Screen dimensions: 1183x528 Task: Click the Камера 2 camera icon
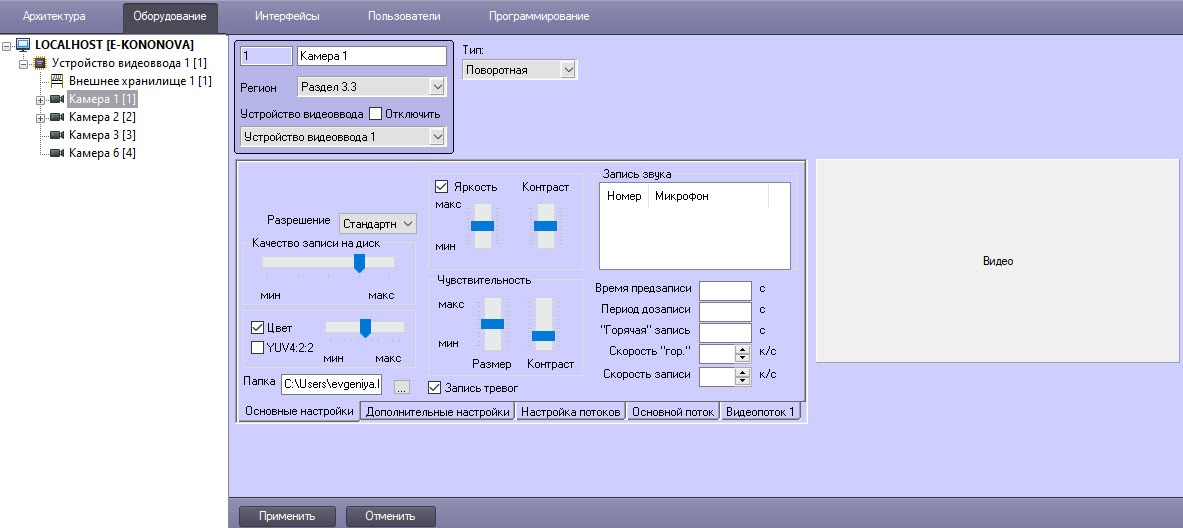pos(57,117)
